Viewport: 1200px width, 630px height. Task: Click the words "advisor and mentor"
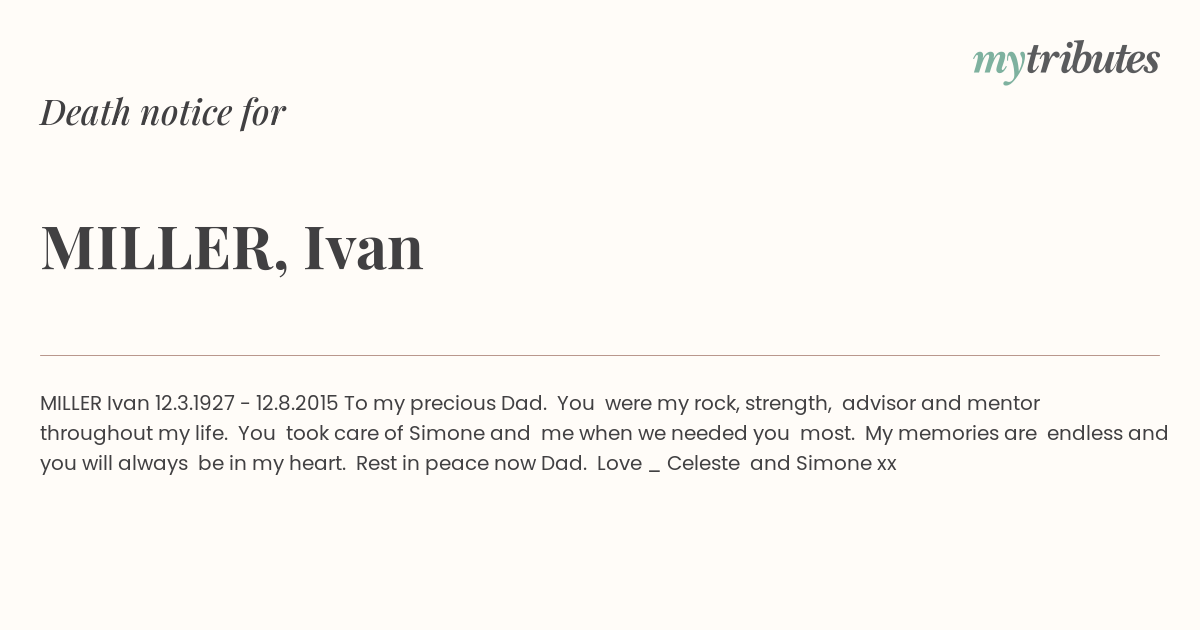coord(941,404)
